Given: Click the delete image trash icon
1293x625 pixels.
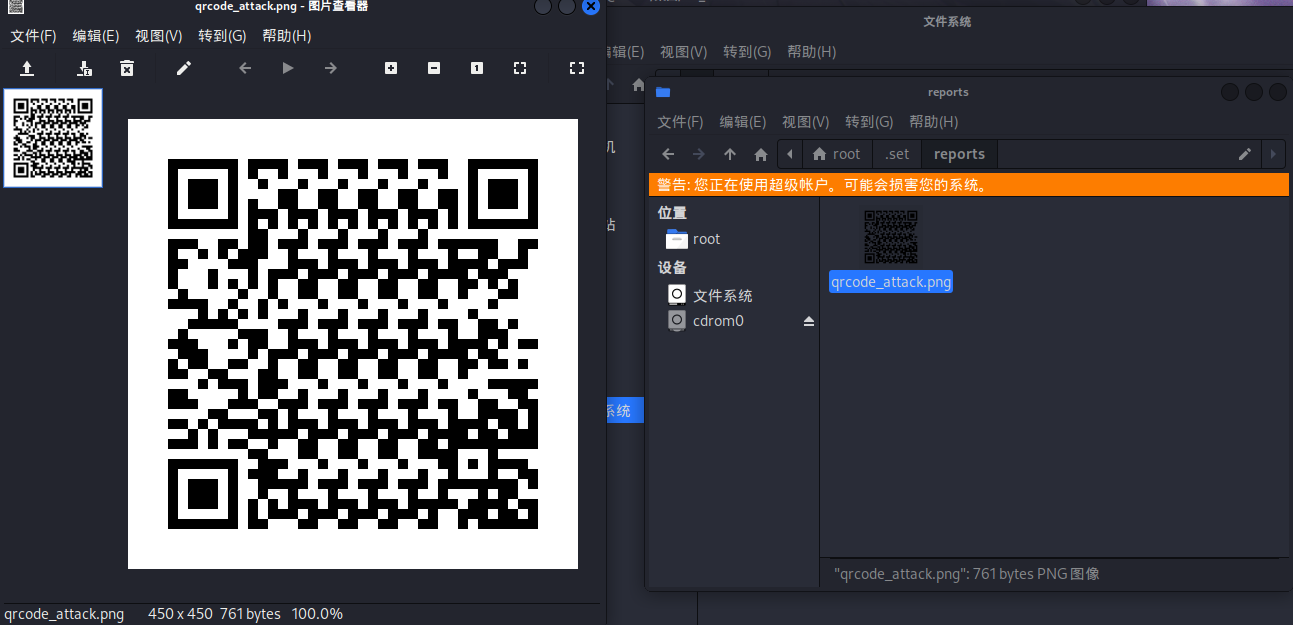Looking at the screenshot, I should [x=127, y=68].
